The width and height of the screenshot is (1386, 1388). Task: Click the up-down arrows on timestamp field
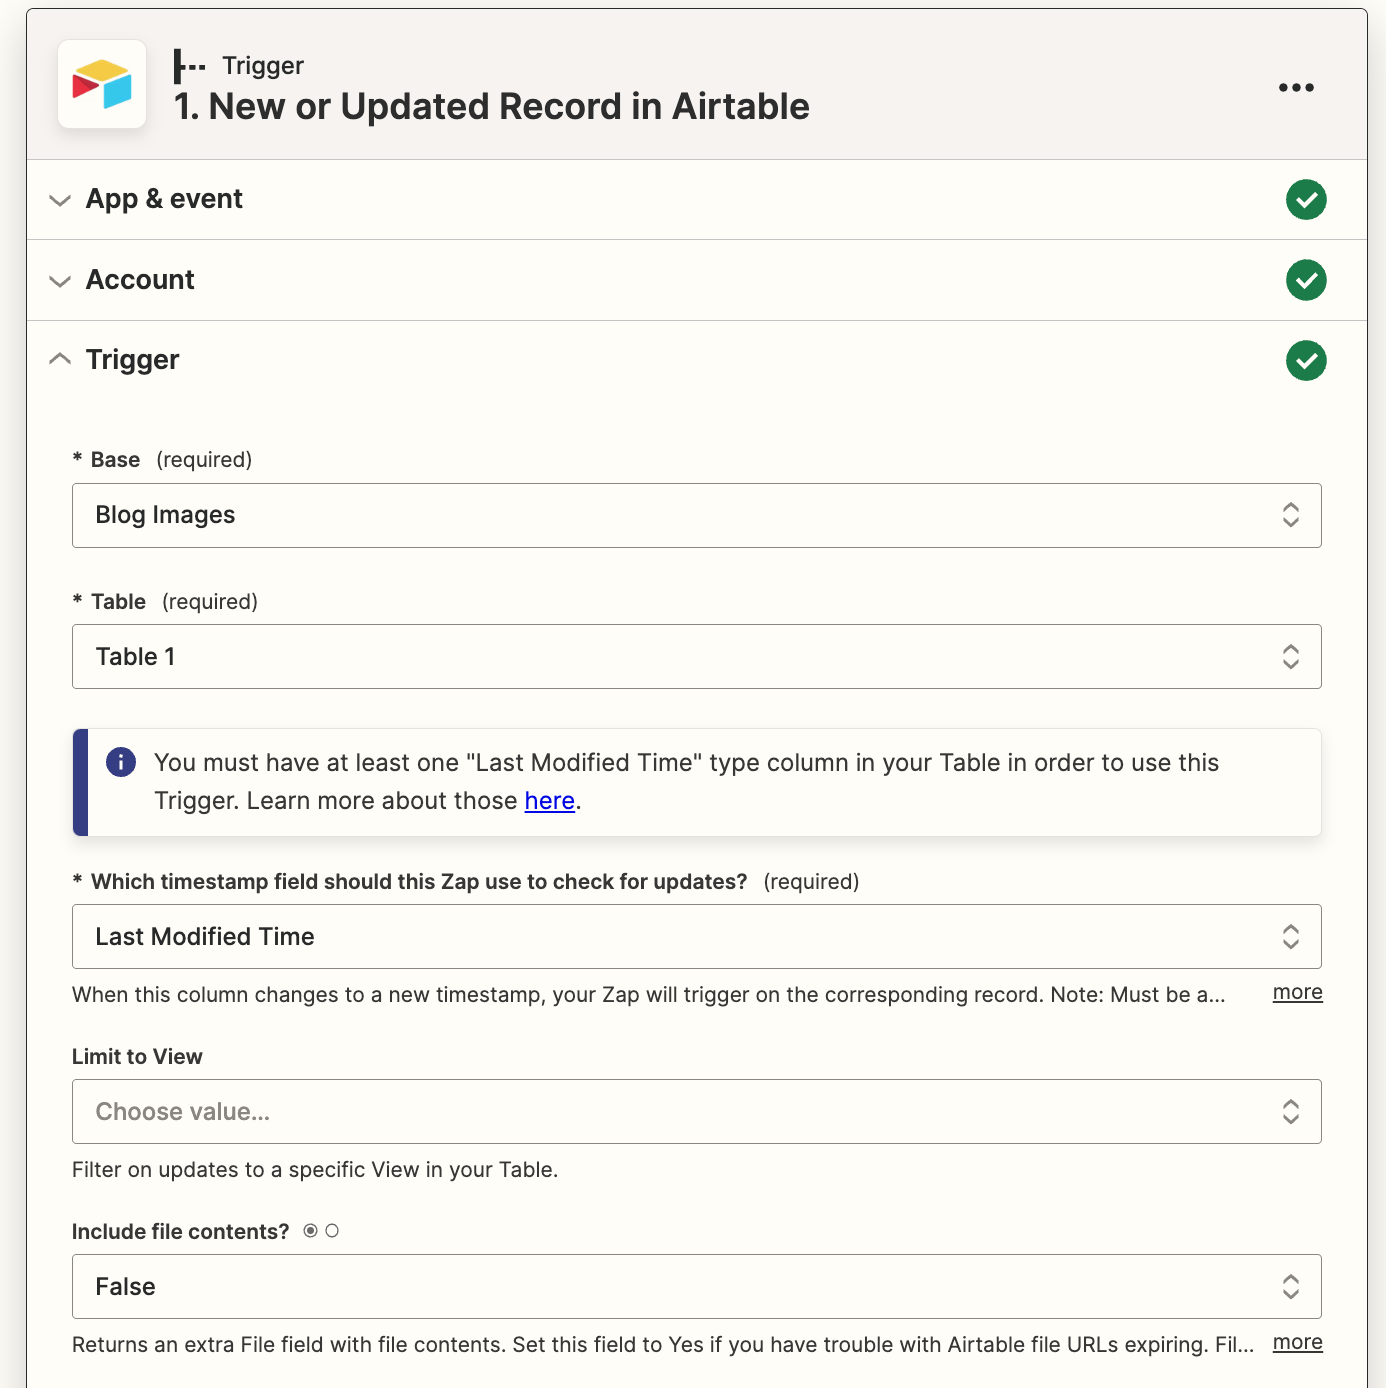[x=1291, y=936]
